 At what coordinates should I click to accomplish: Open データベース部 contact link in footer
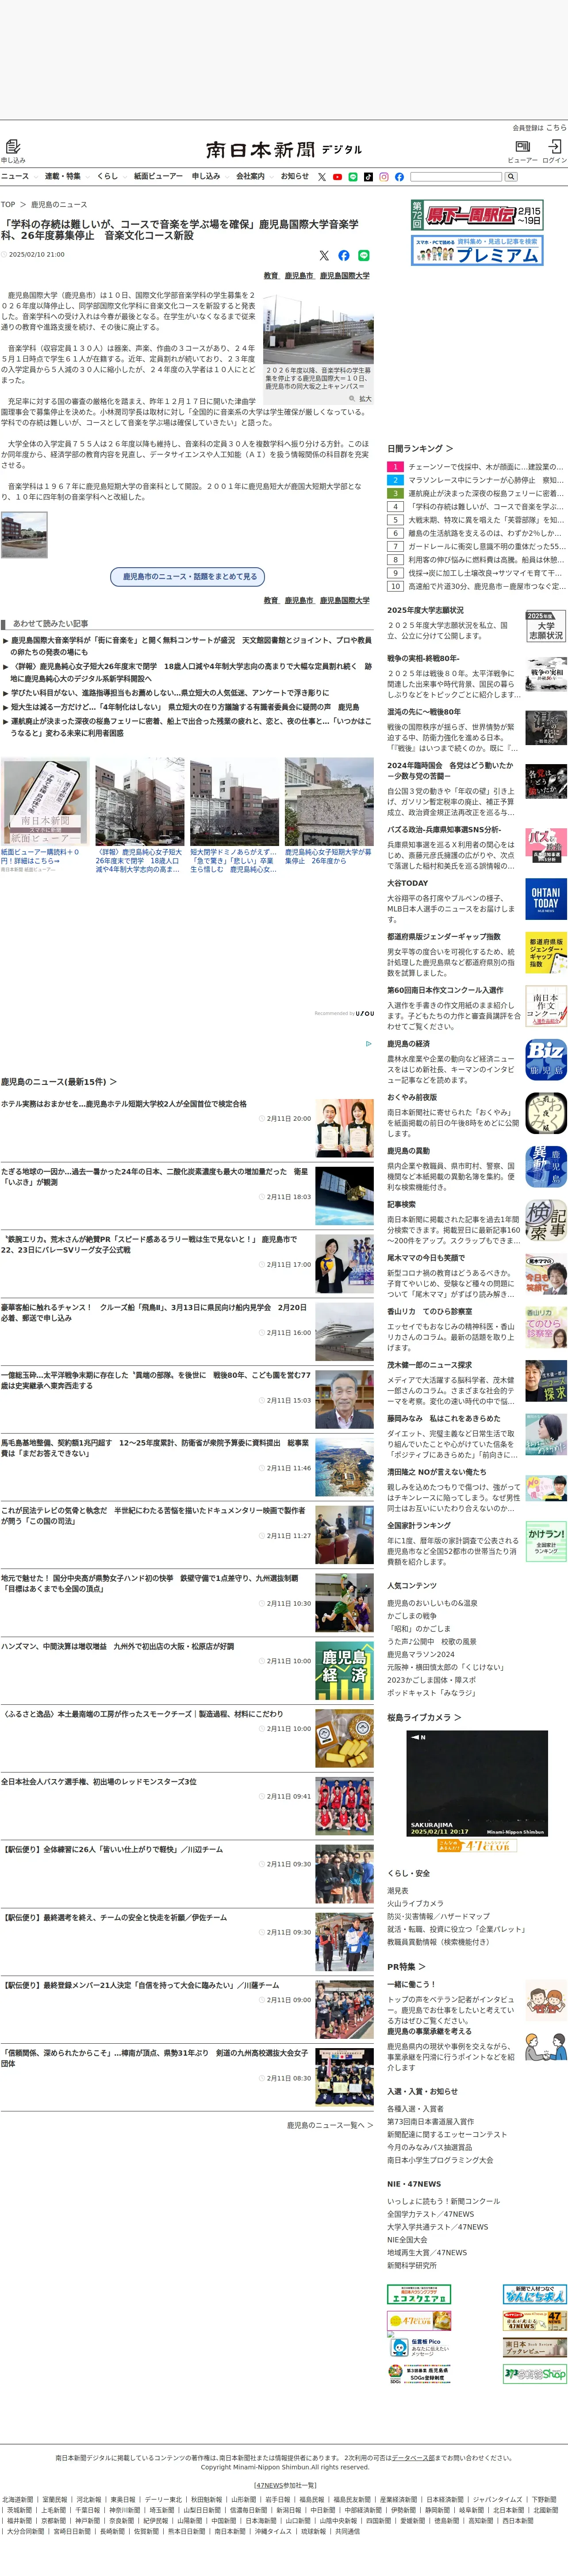click(413, 2457)
